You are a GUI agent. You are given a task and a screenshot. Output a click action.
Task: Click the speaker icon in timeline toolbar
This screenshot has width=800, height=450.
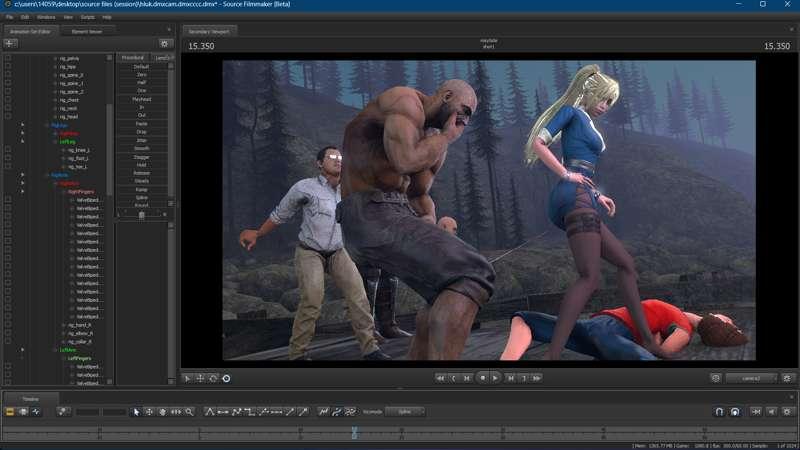pos(771,411)
